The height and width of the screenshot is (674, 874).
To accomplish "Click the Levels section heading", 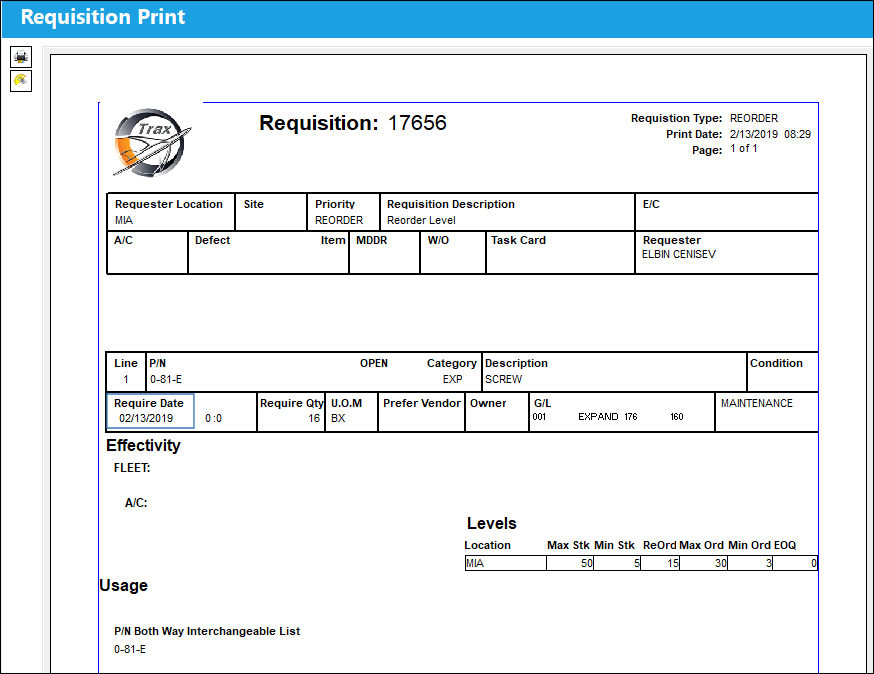I will pos(492,523).
